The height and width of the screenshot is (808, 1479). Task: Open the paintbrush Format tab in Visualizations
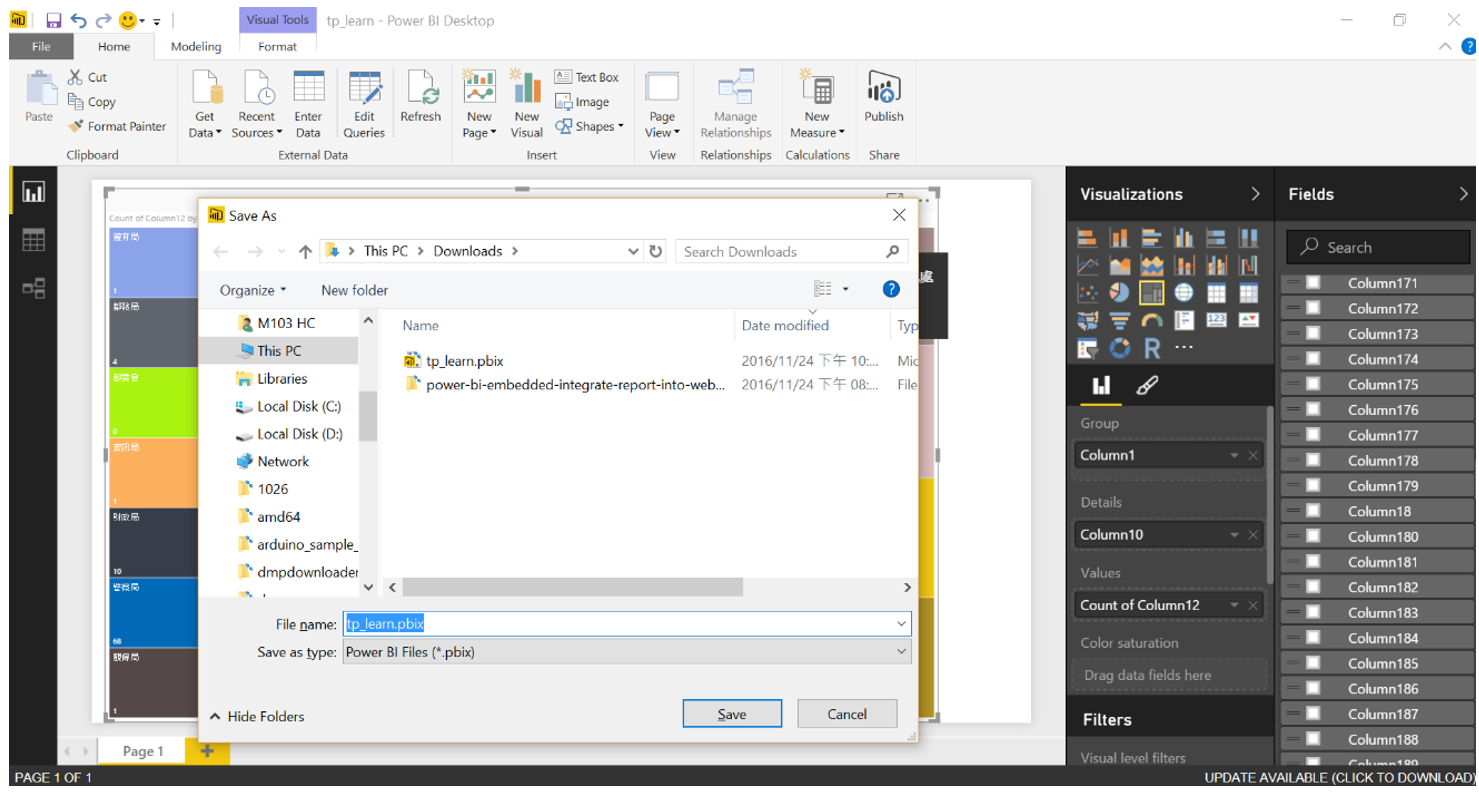1147,386
